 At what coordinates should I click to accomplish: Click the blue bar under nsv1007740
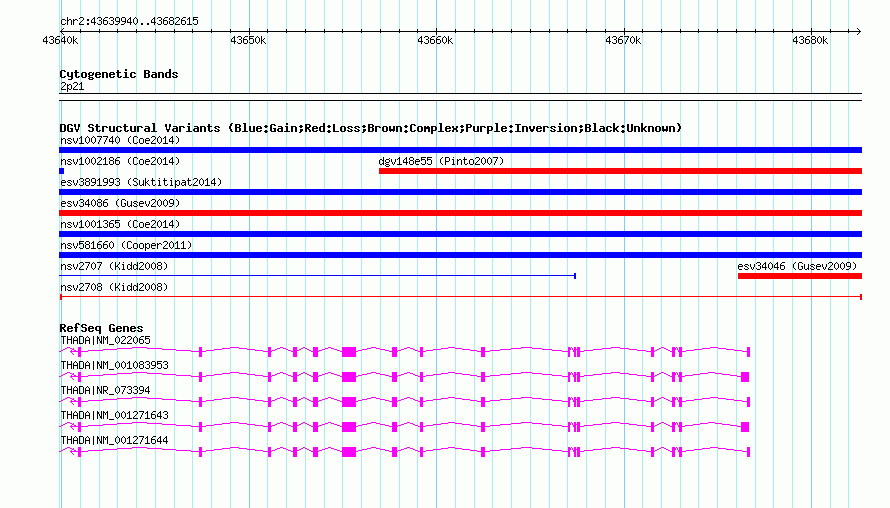(460, 150)
